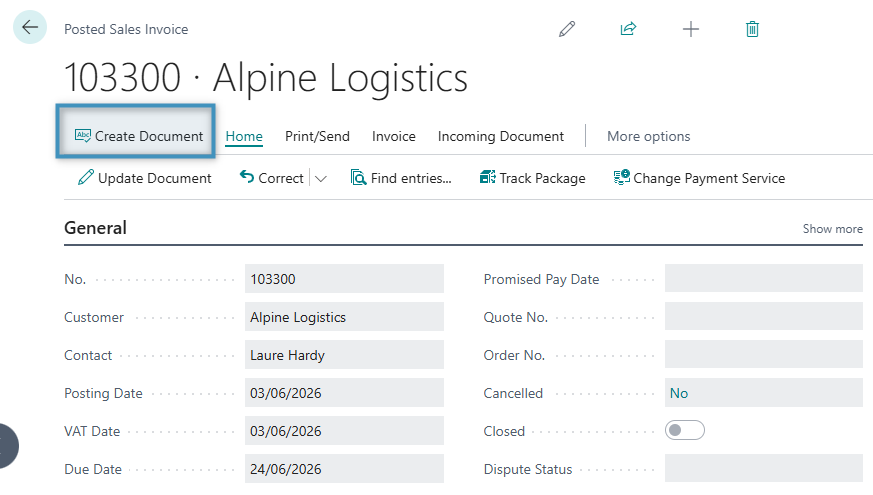Click the VAT Date field
873x495 pixels.
344,430
